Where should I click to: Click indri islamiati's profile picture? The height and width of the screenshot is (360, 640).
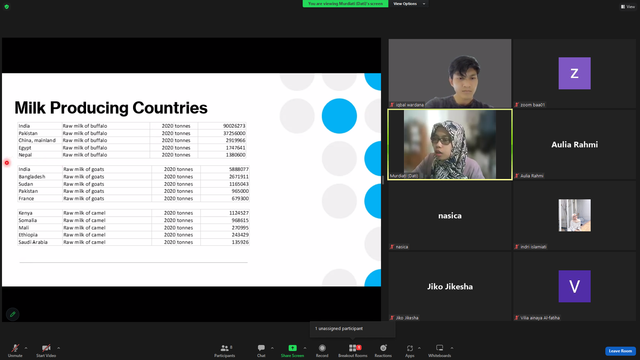(574, 215)
